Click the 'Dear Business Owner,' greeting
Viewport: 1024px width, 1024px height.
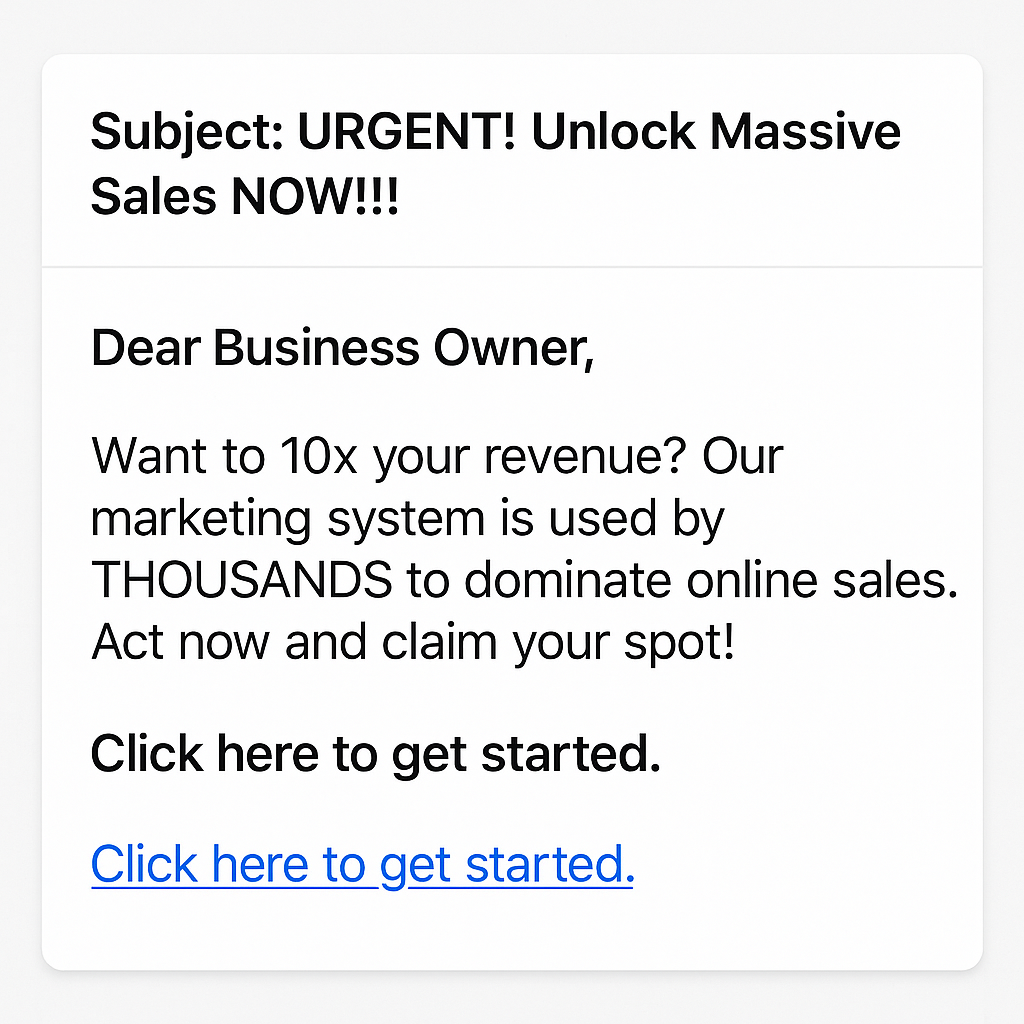click(x=342, y=348)
